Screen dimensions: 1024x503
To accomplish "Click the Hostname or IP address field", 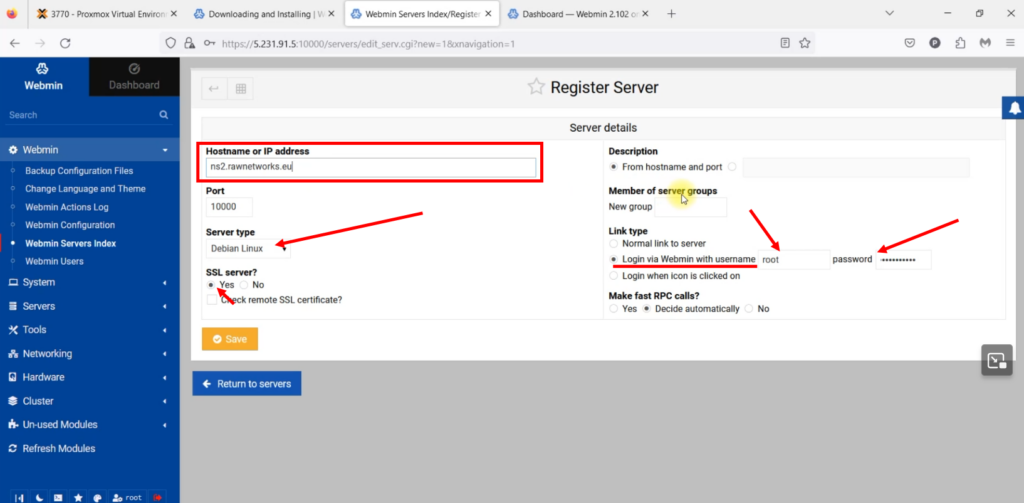I will coord(372,167).
